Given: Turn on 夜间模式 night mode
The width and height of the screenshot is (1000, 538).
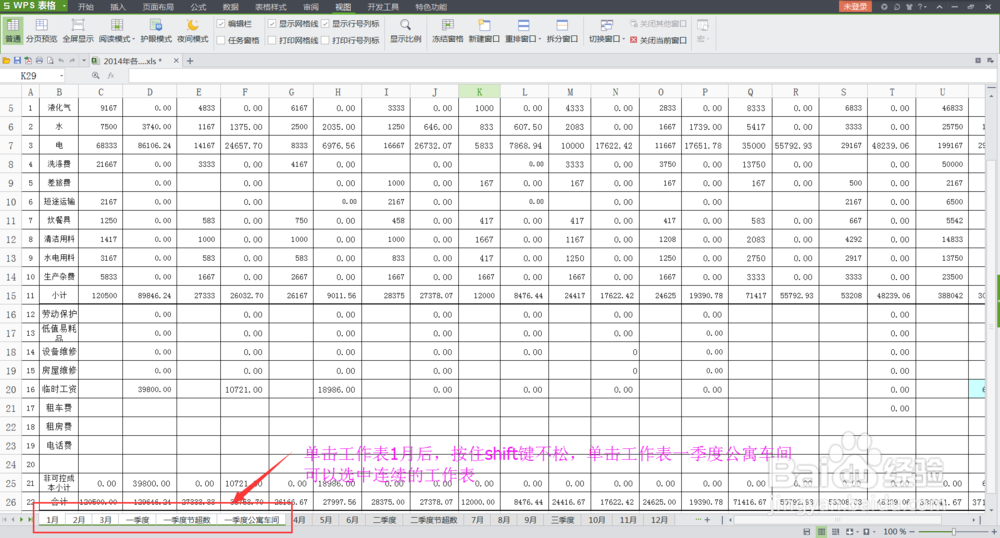Looking at the screenshot, I should click(x=193, y=31).
